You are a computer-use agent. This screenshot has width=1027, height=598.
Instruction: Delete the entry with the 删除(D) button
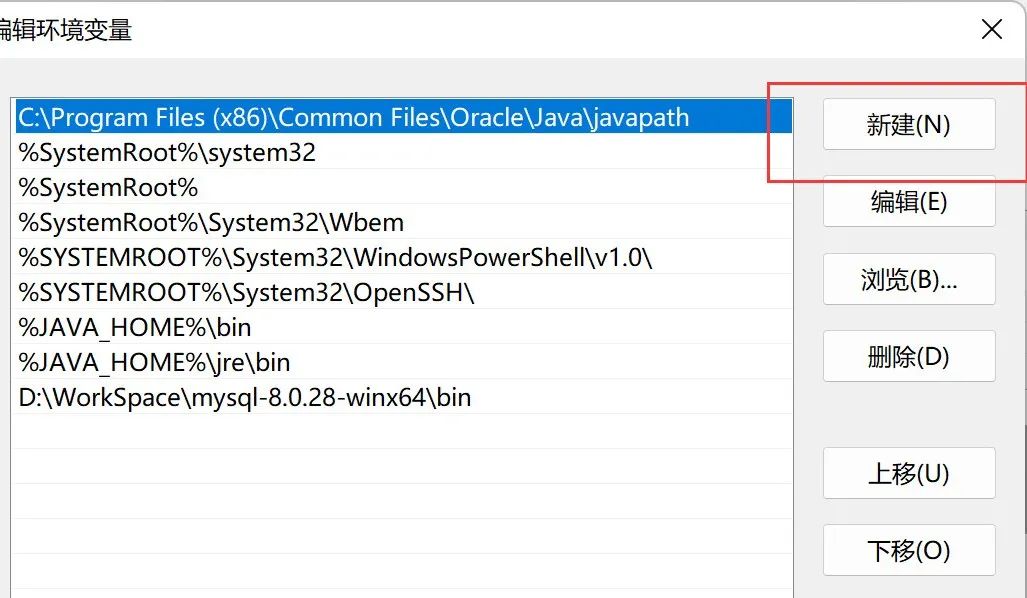(909, 356)
